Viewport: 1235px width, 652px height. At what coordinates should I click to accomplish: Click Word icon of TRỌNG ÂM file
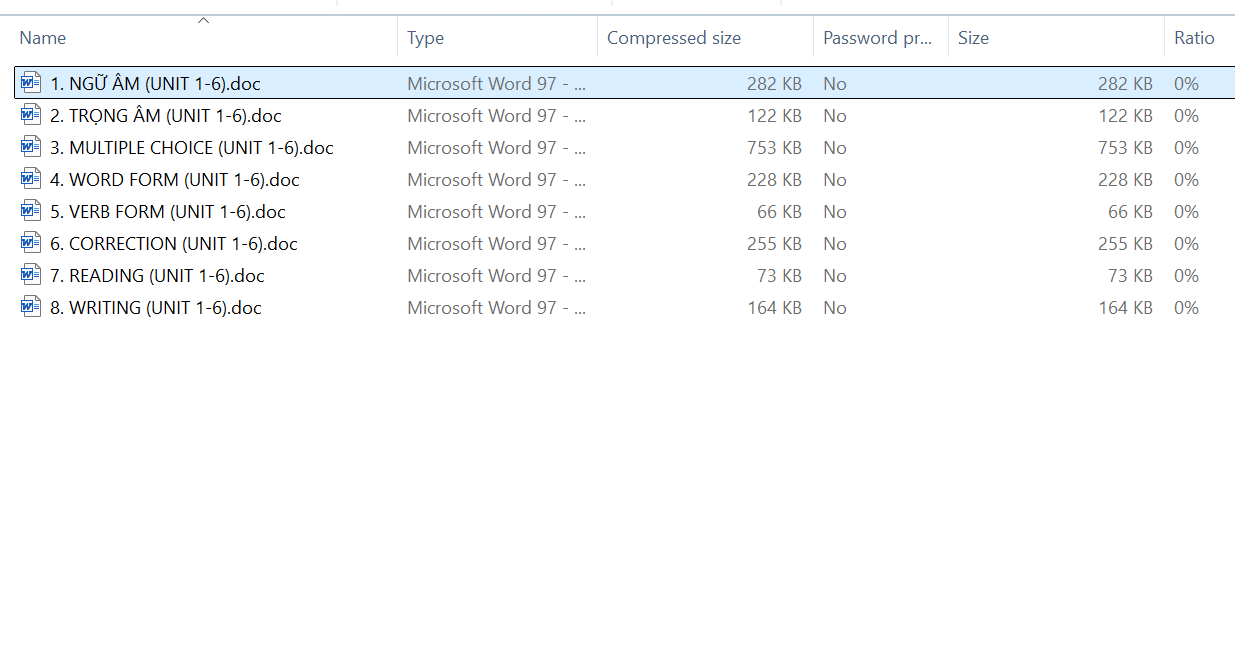coord(31,115)
